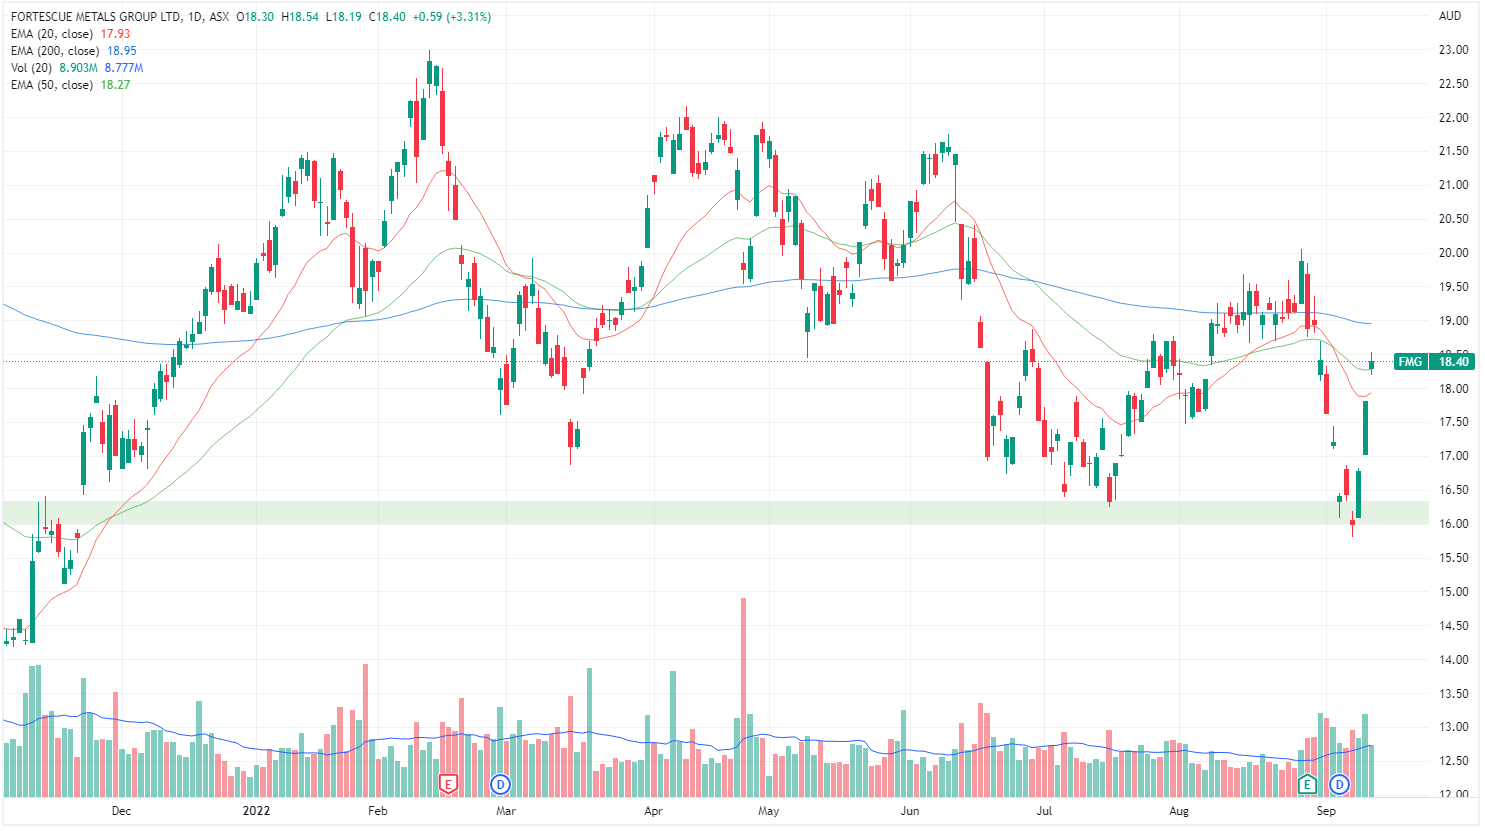Click the tallest volume bar in late April
1485x831 pixels.
pyautogui.click(x=743, y=697)
